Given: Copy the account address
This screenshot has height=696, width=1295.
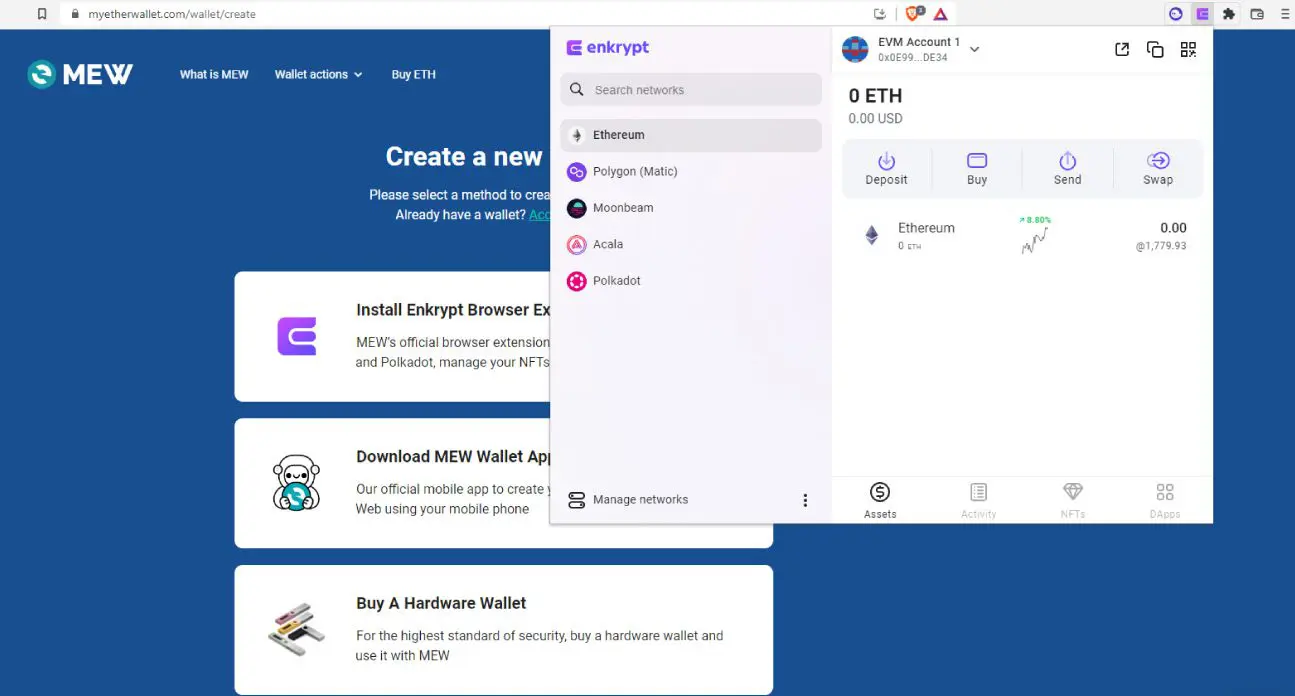Looking at the screenshot, I should 1155,49.
